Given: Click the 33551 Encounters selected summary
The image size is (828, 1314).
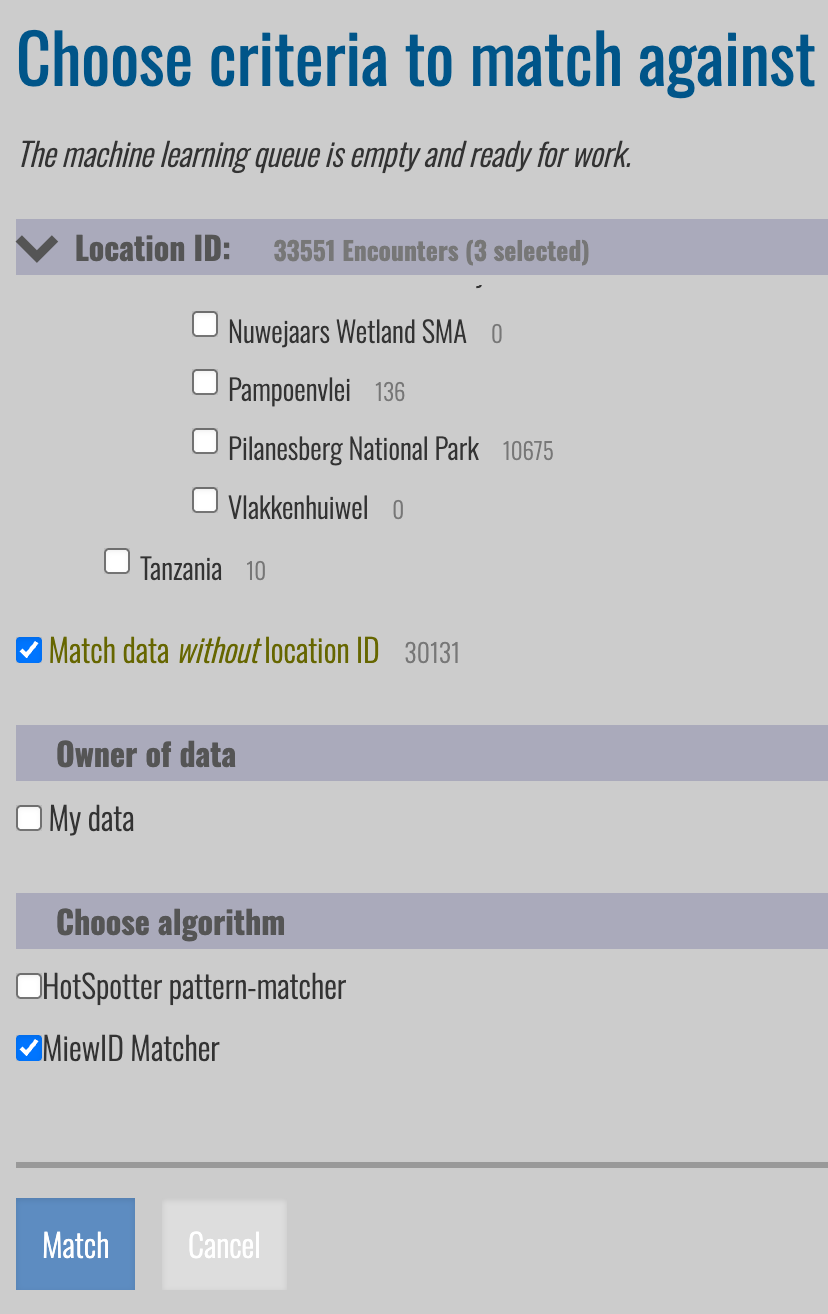Looking at the screenshot, I should point(431,251).
